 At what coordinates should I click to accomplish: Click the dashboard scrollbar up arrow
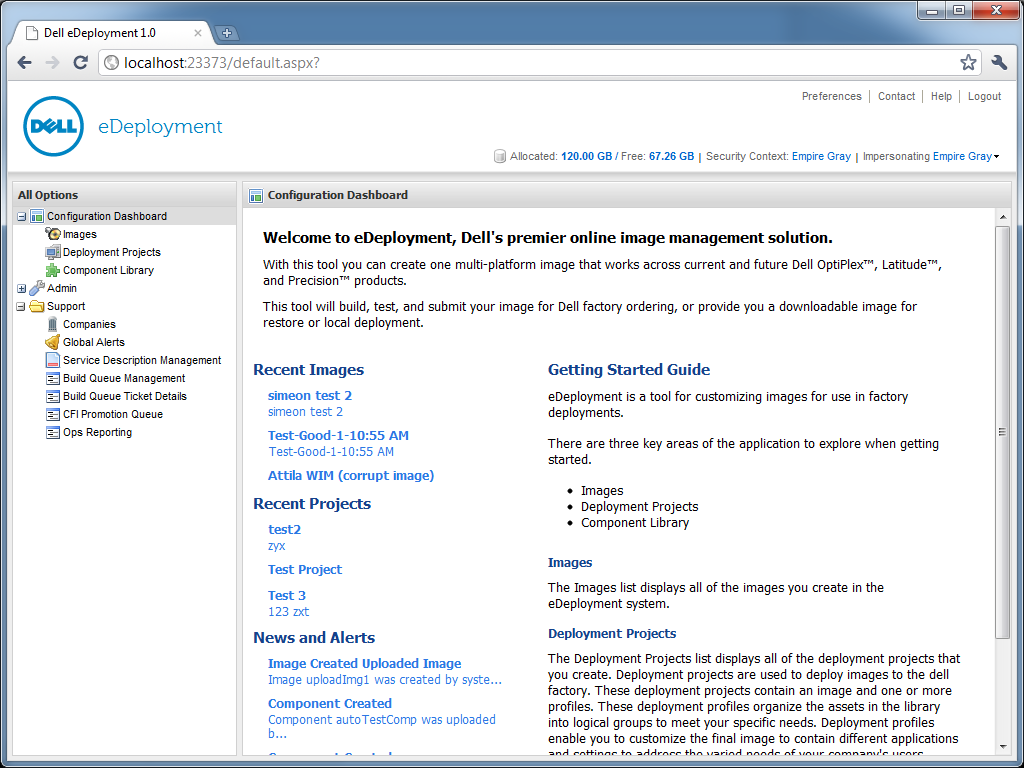pos(1003,217)
